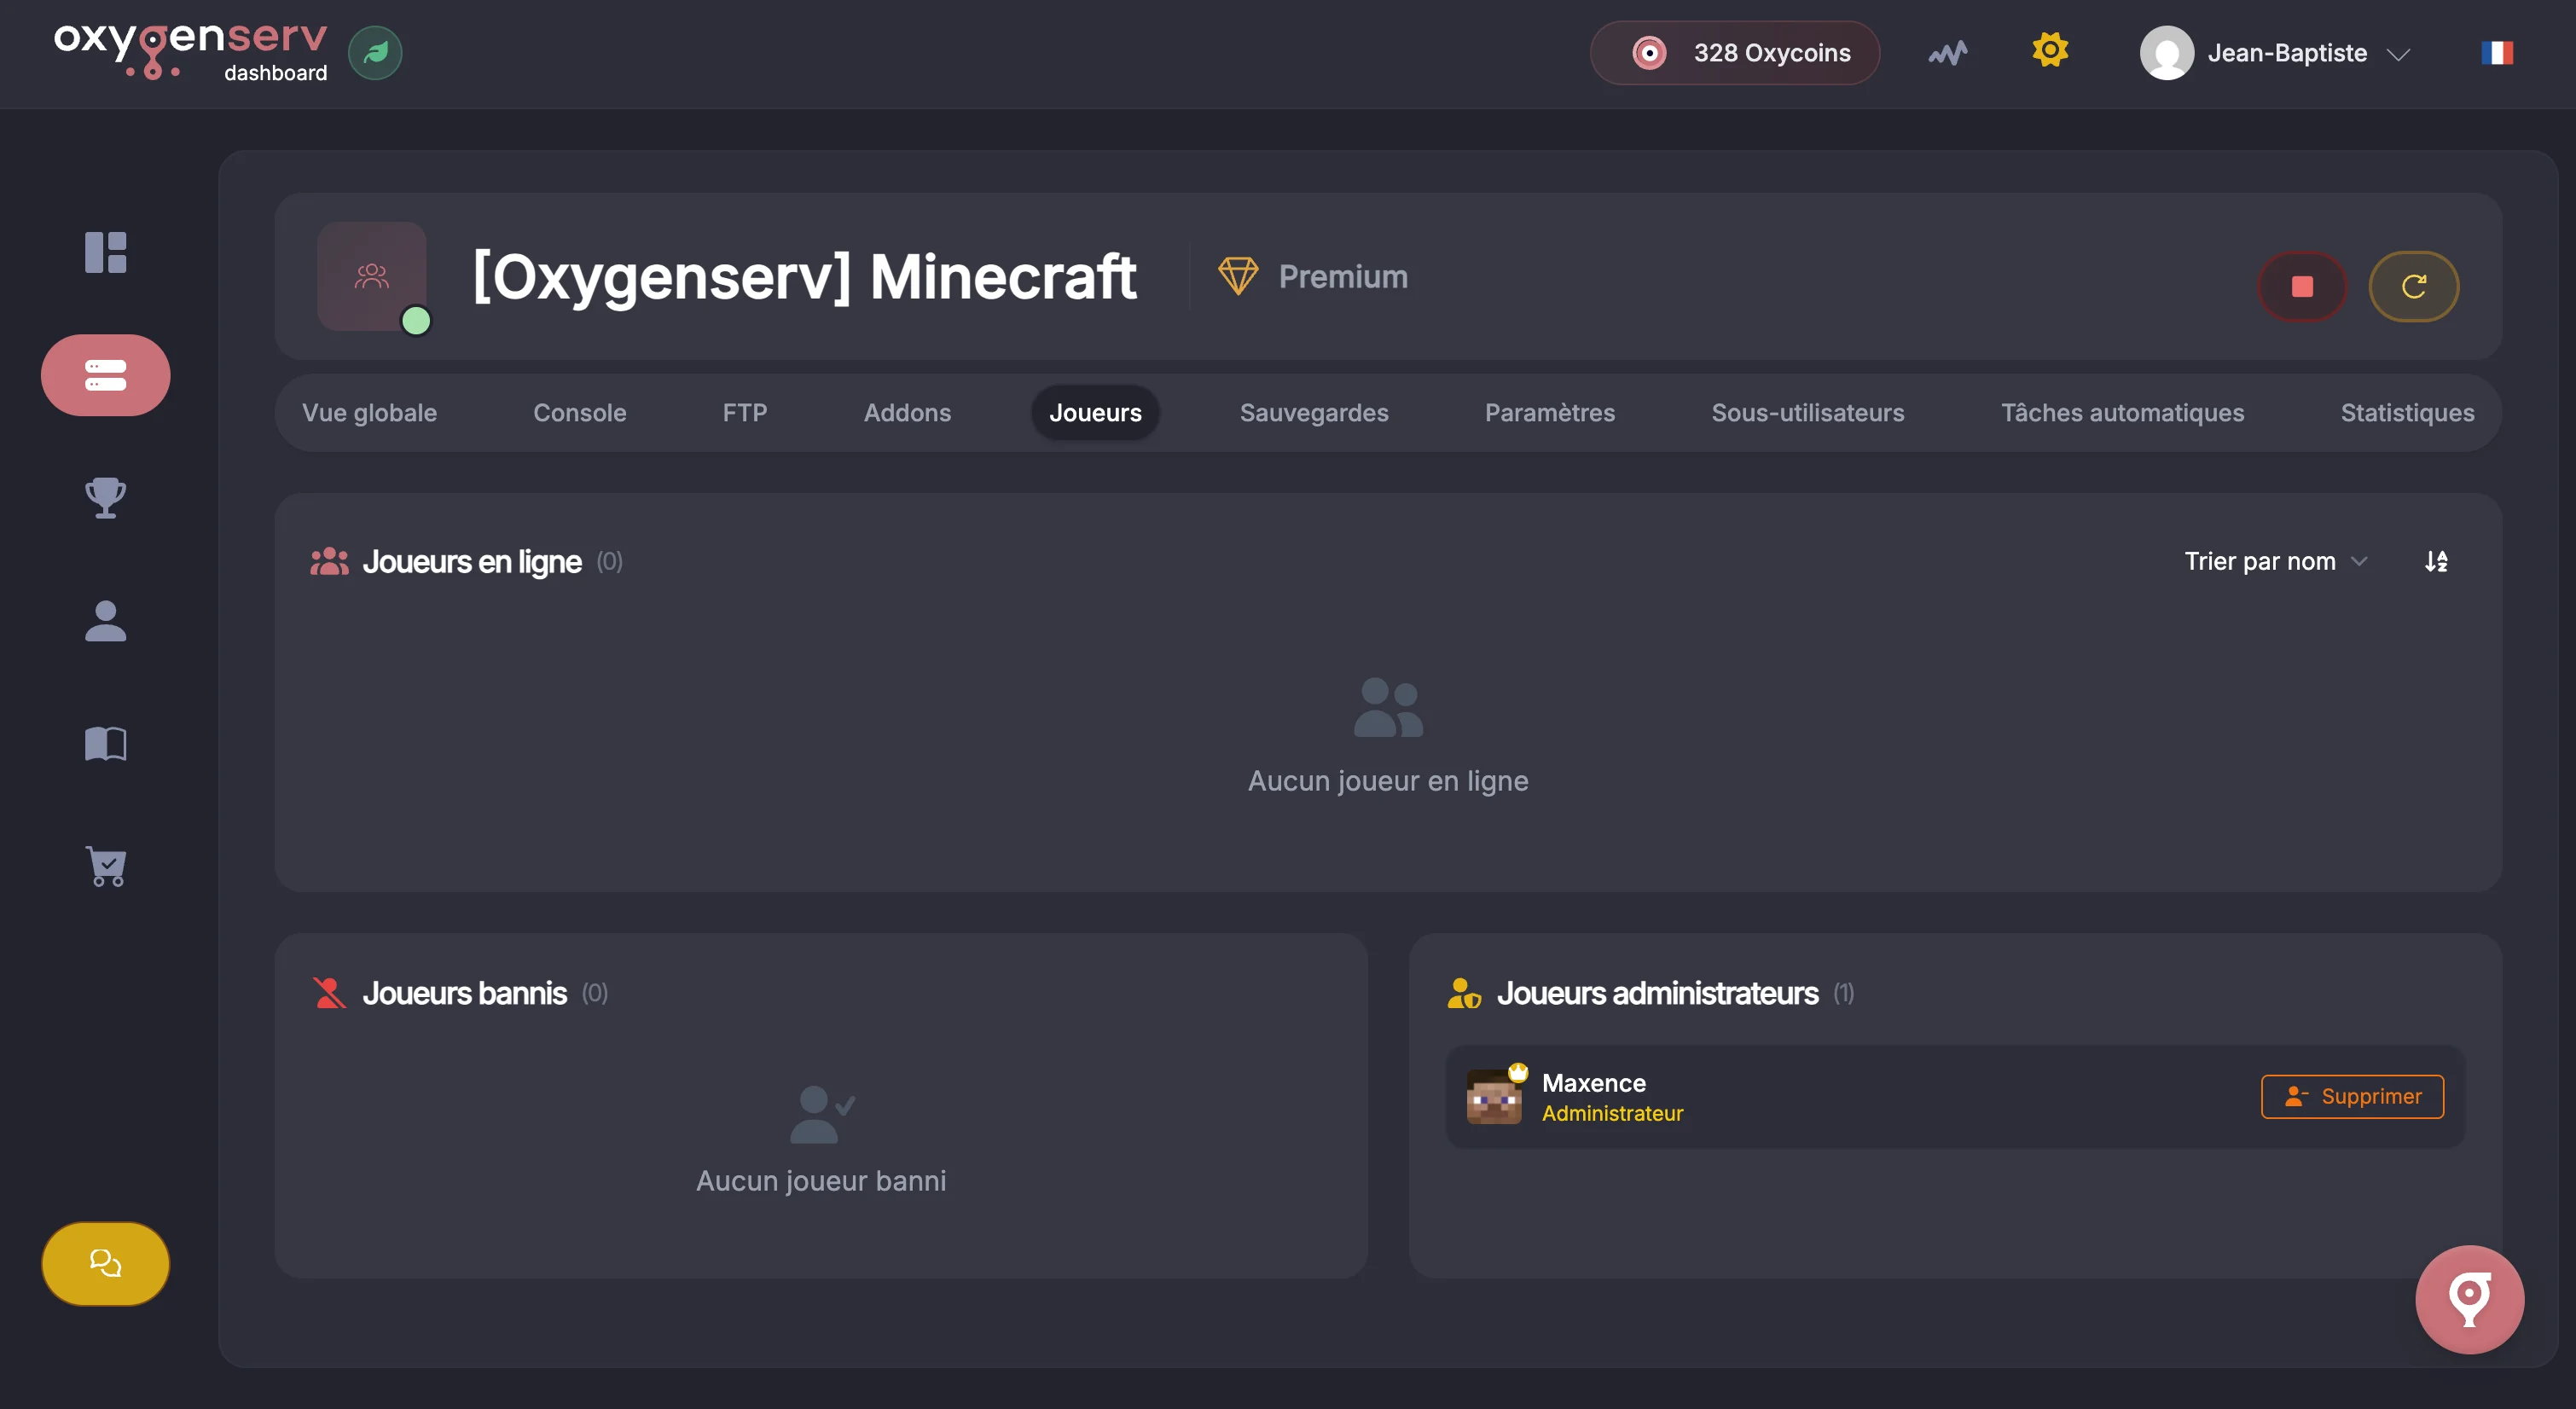Open the dashboard grid icon in sidebar

coord(105,252)
